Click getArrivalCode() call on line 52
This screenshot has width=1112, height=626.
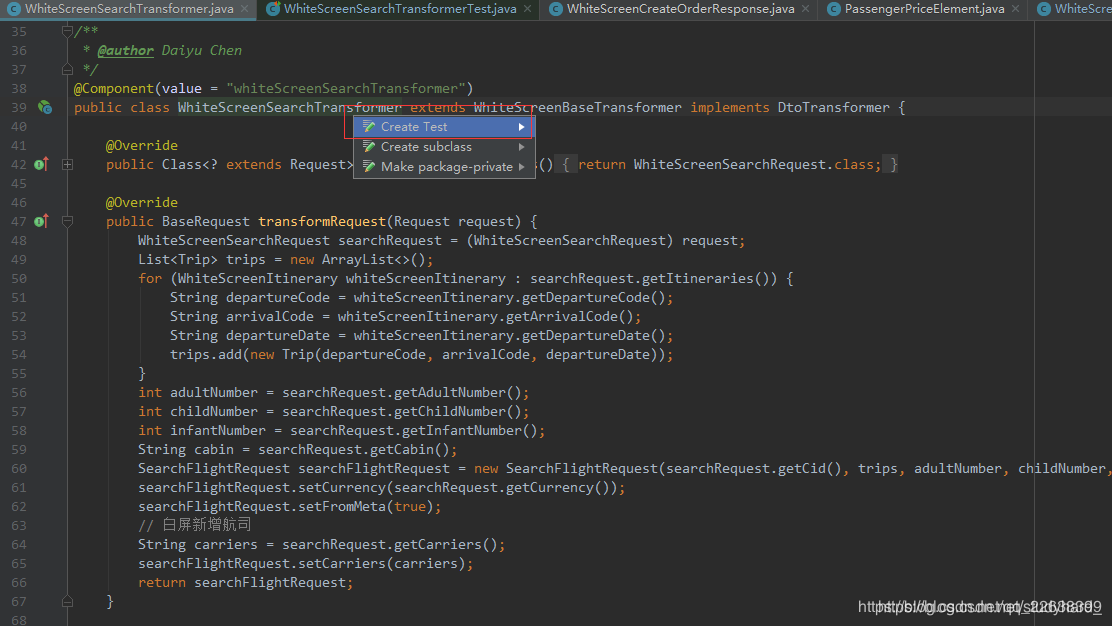click(569, 316)
